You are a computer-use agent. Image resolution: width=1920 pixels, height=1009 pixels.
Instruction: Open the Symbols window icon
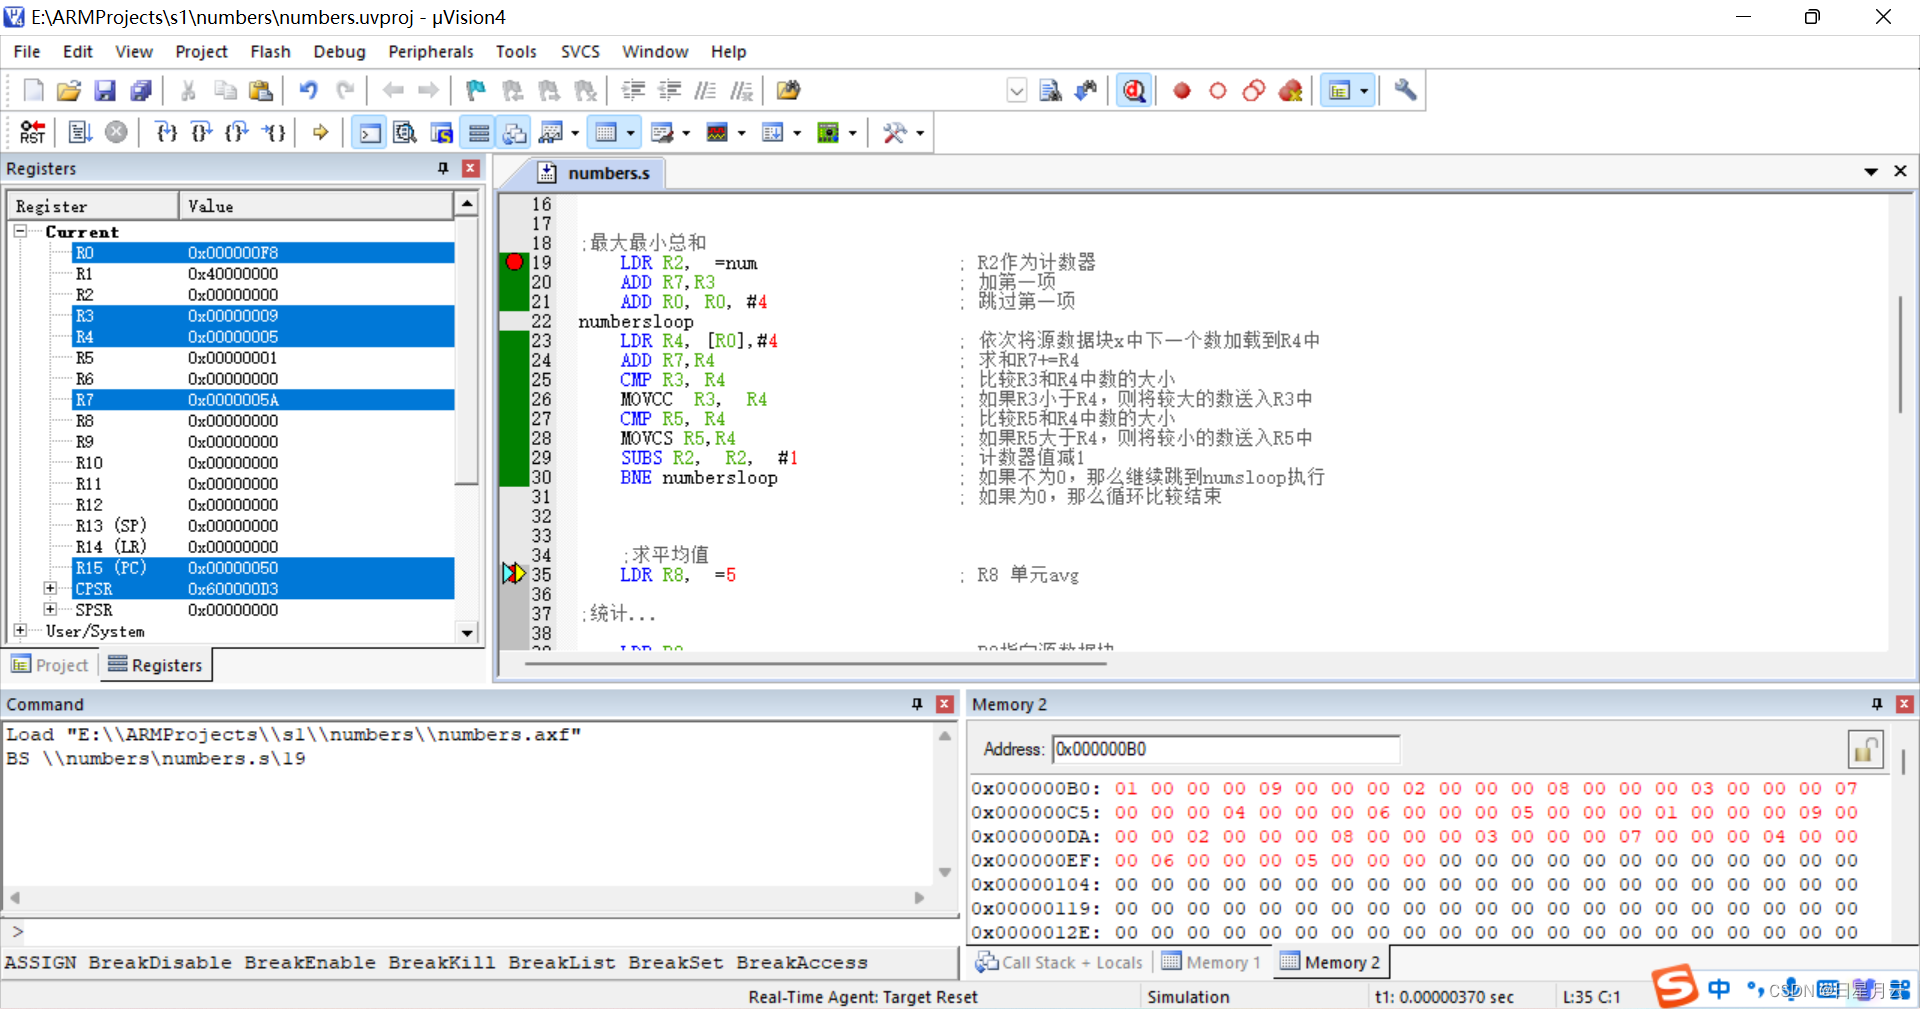pyautogui.click(x=442, y=132)
